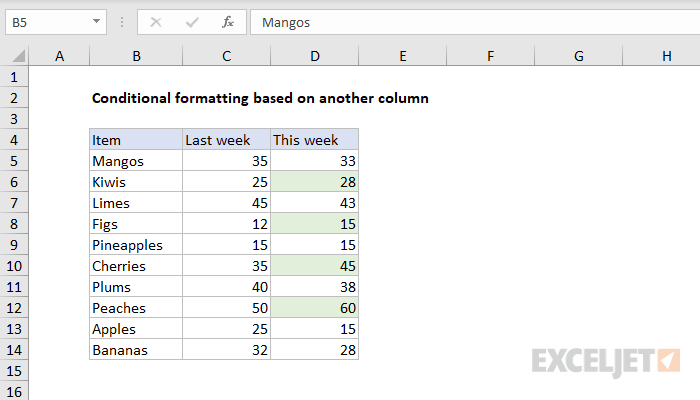This screenshot has height=400, width=700.
Task: Click the Exceljet logo
Action: tap(606, 359)
